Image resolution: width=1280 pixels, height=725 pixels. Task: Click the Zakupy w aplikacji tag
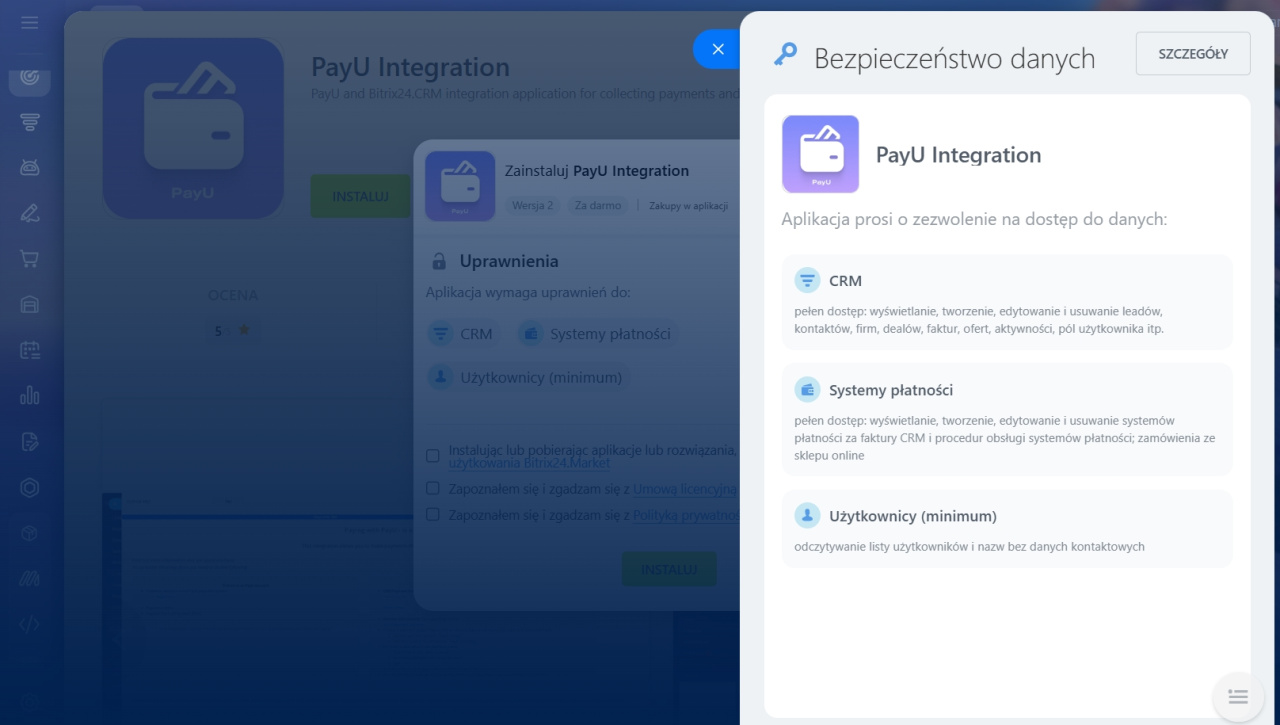688,205
